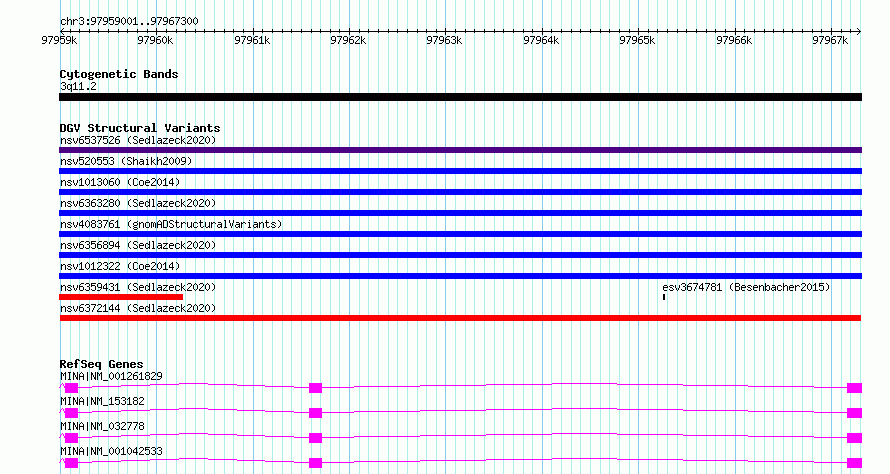Click the long red nsv6372144 variant bar
Screen dimensions: 890x474
[x=460, y=318]
